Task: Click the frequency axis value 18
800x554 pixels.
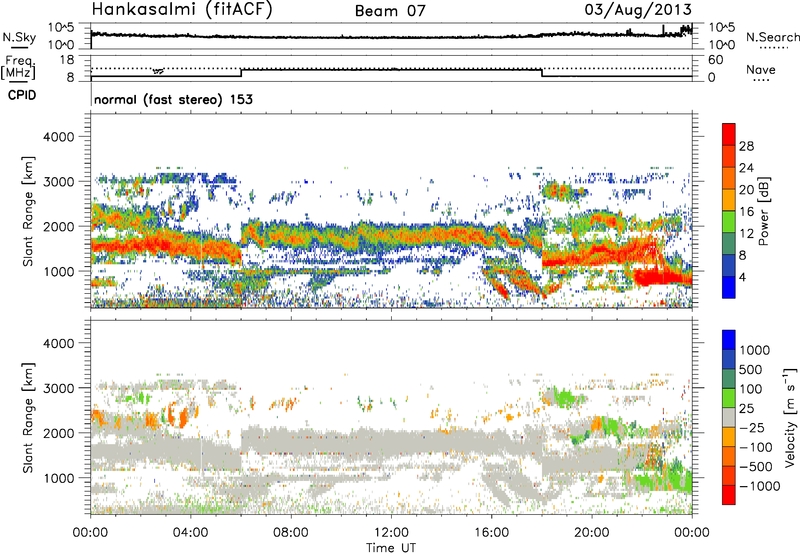Action: tap(67, 60)
